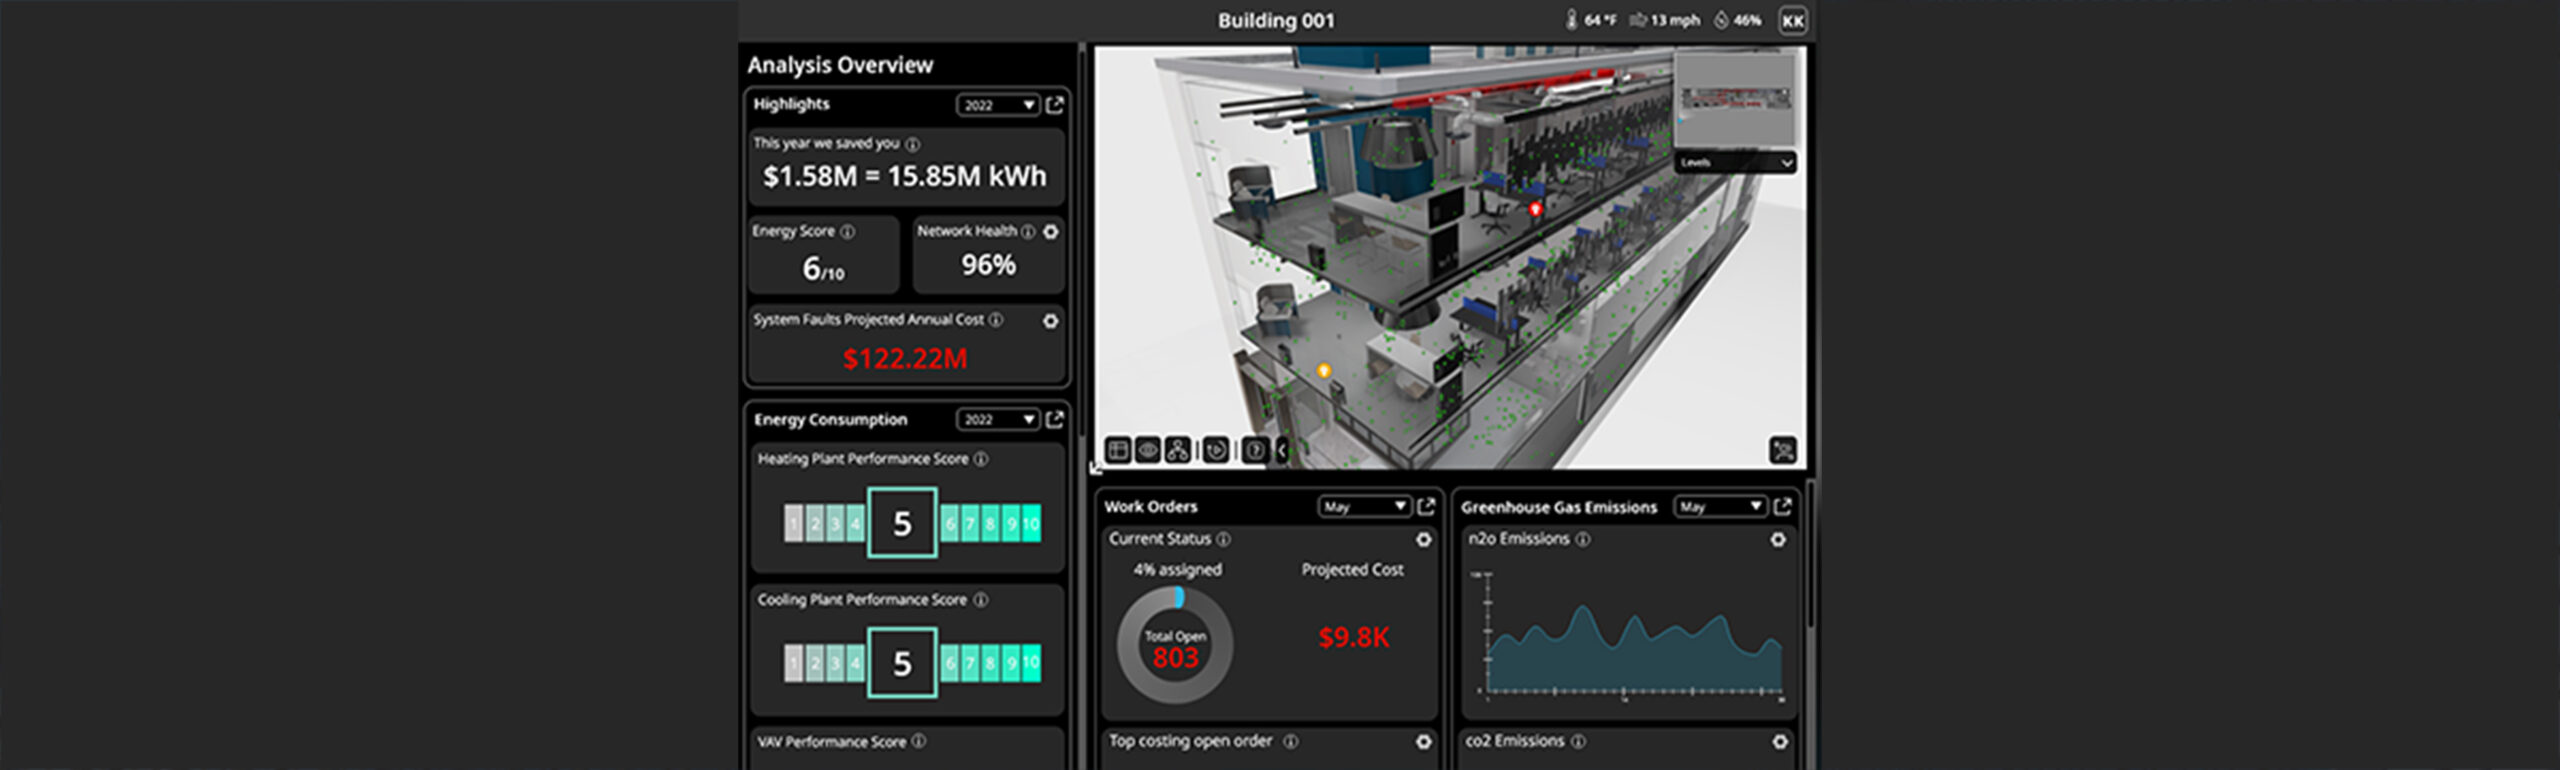Click the red alert marker in building model
The image size is (2560, 770).
(1535, 209)
